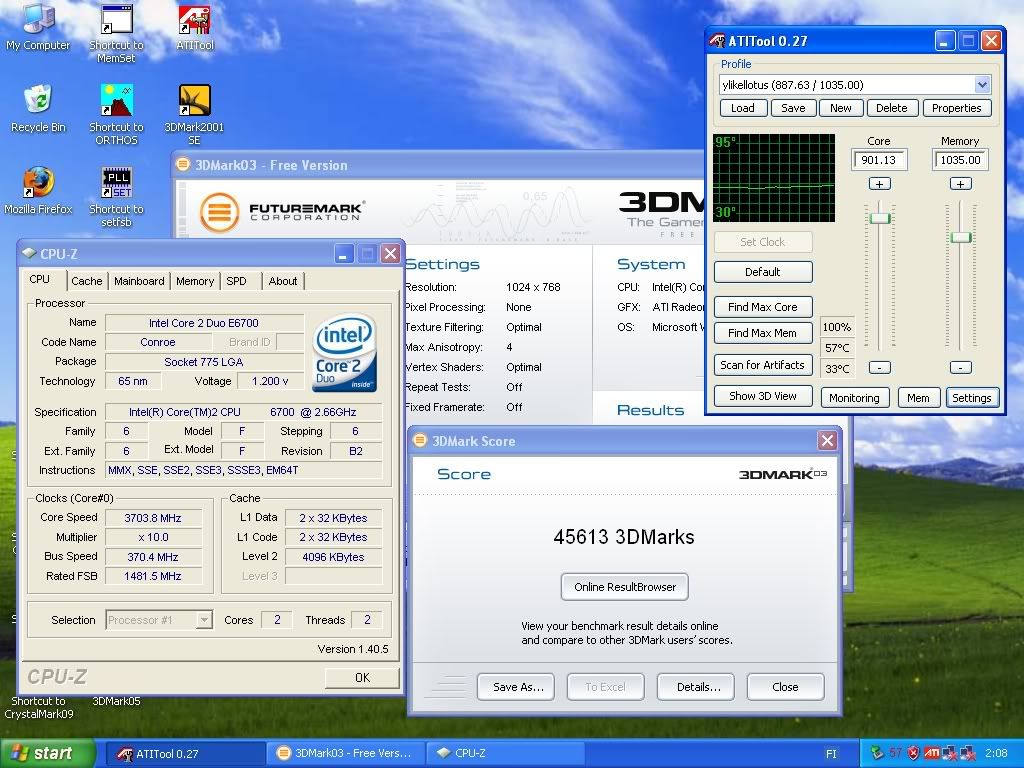Open the Start menu
1024x768 pixels.
click(x=48, y=753)
